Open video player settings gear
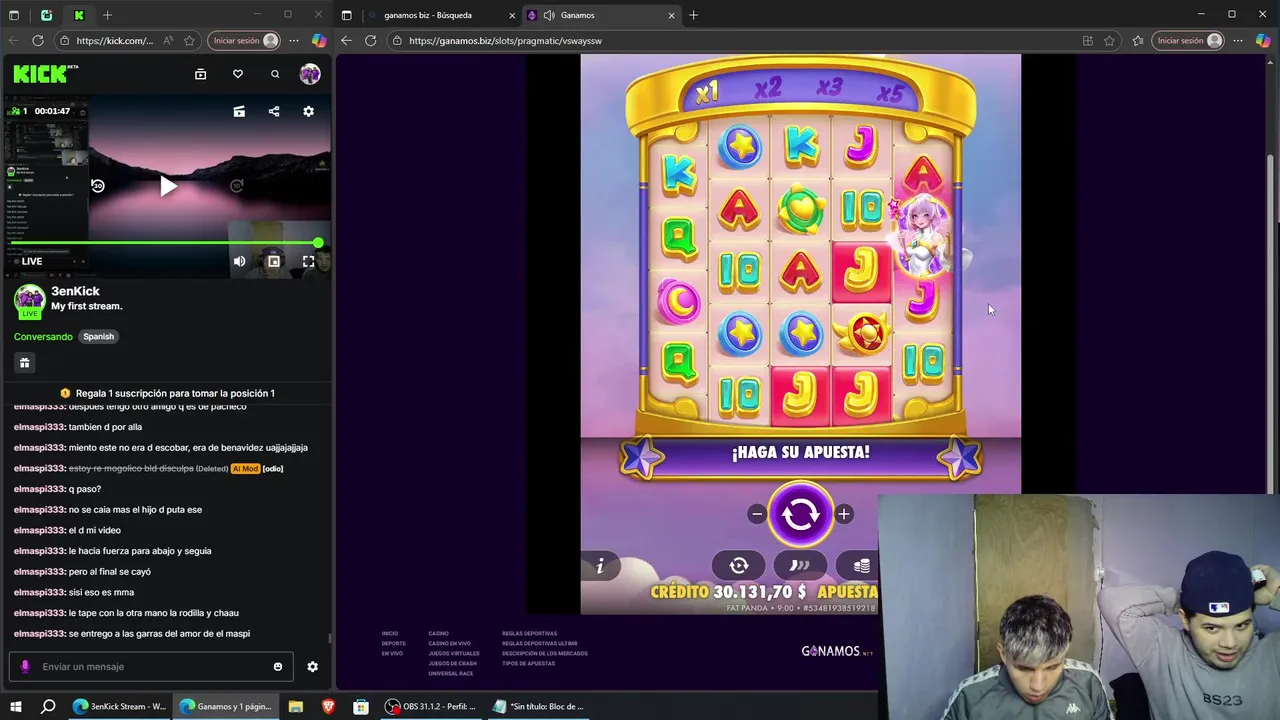The height and width of the screenshot is (720, 1280). (308, 111)
